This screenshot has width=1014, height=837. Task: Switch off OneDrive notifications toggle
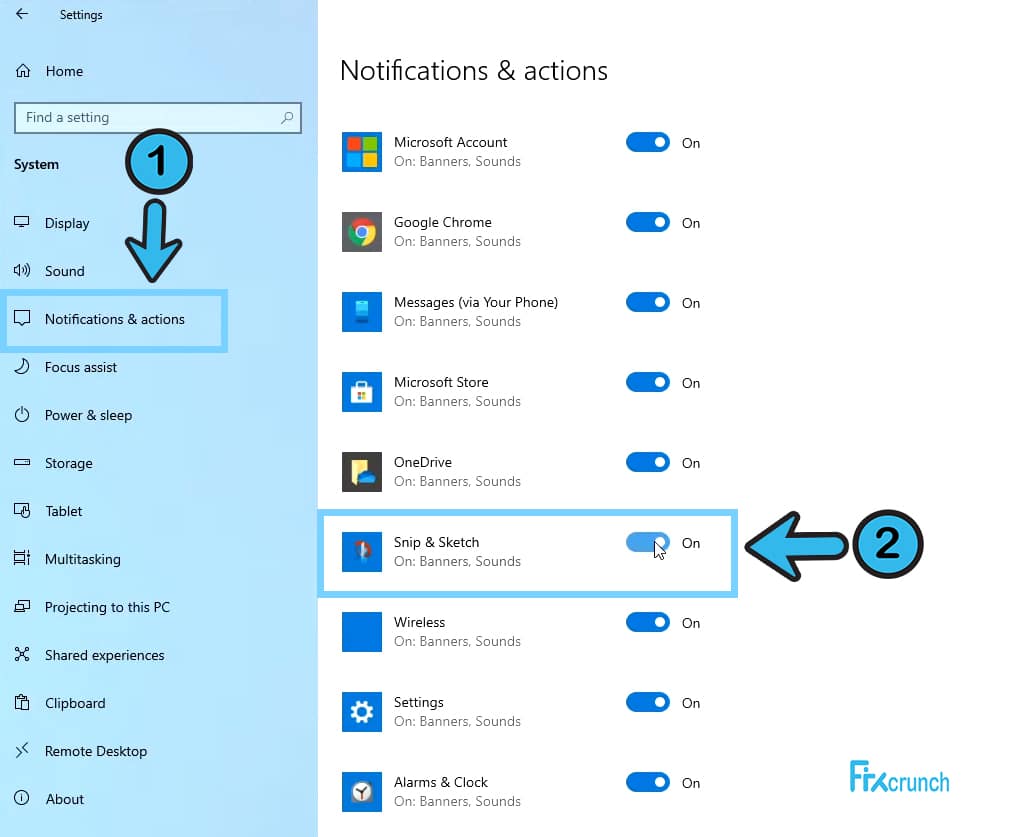(647, 462)
